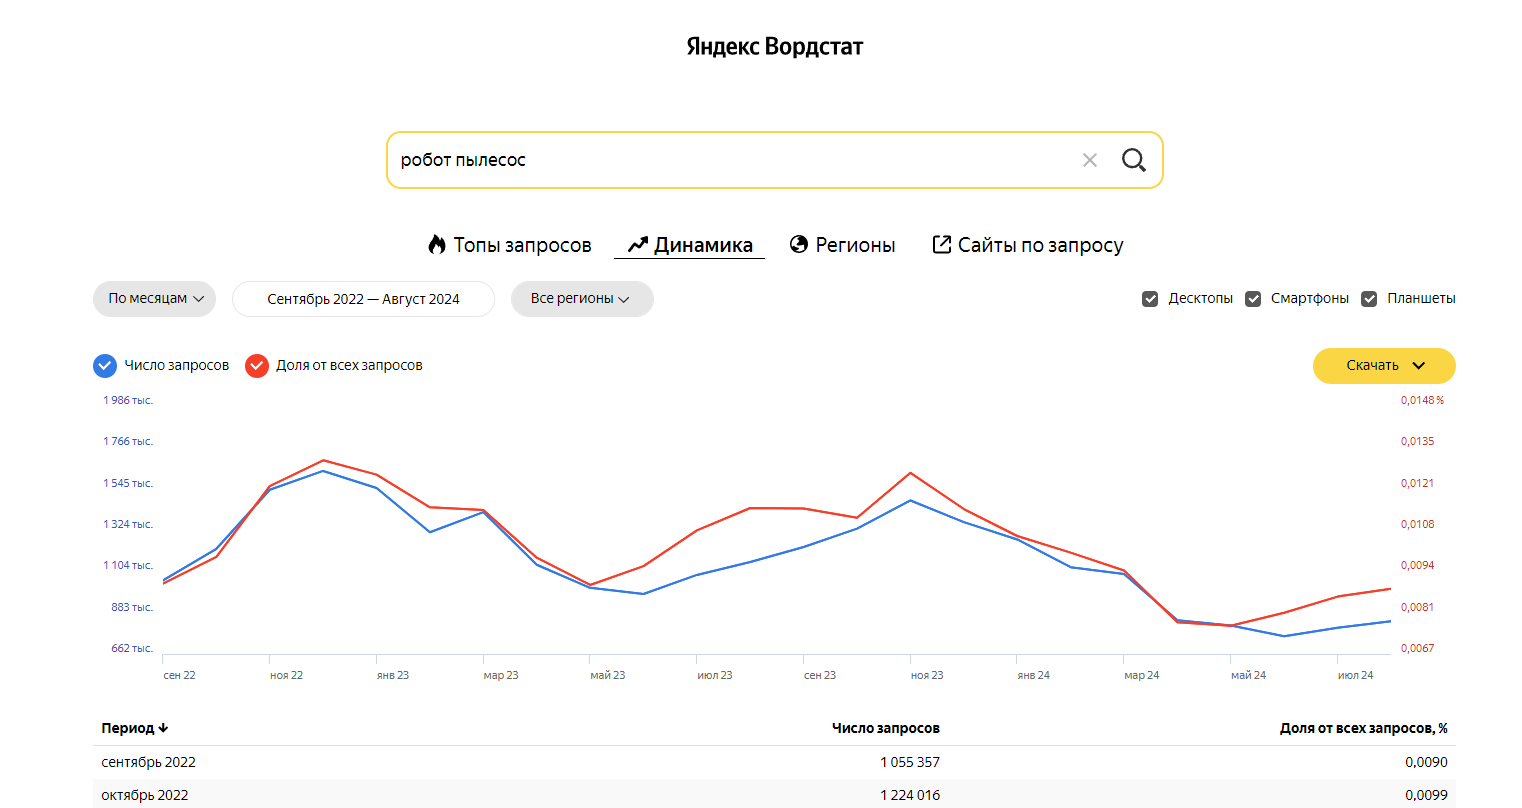1522x808 pixels.
Task: Click the flame icon next to Топы запросов
Action: [x=437, y=245]
